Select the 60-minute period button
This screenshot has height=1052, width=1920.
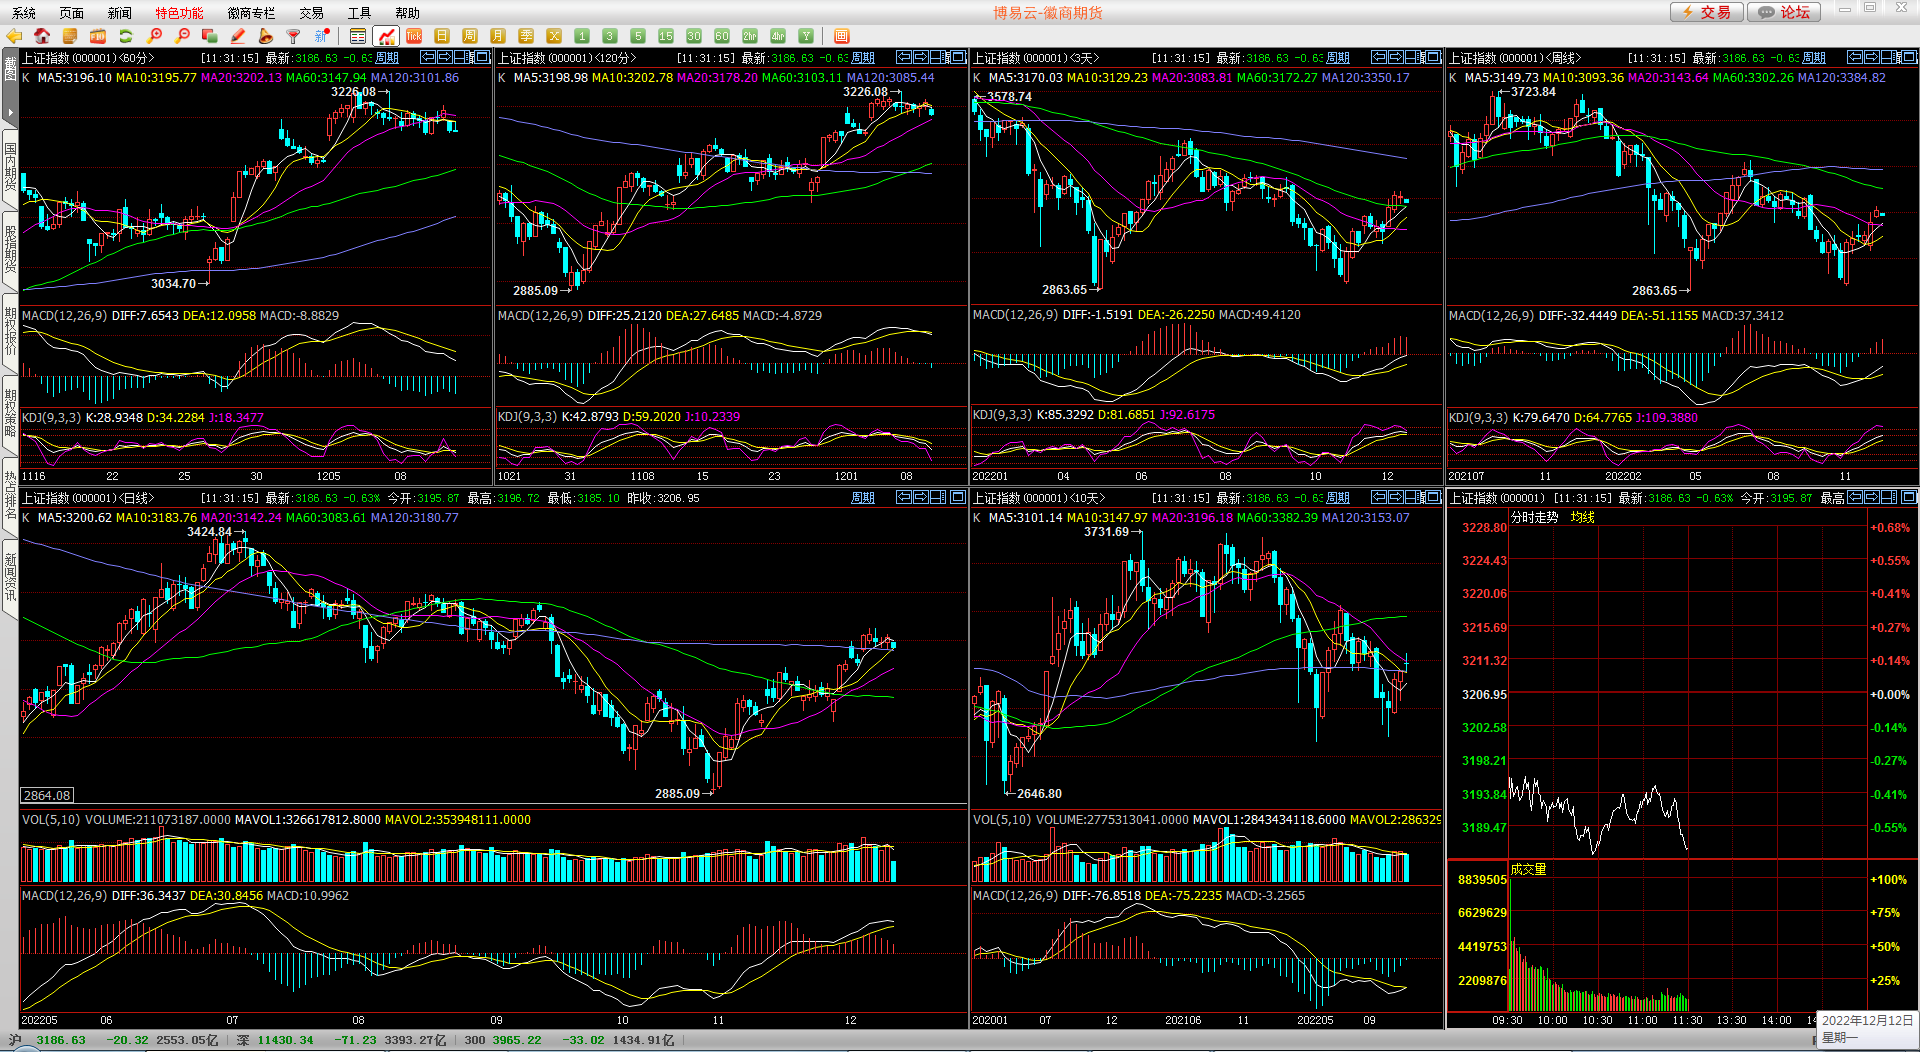(722, 36)
